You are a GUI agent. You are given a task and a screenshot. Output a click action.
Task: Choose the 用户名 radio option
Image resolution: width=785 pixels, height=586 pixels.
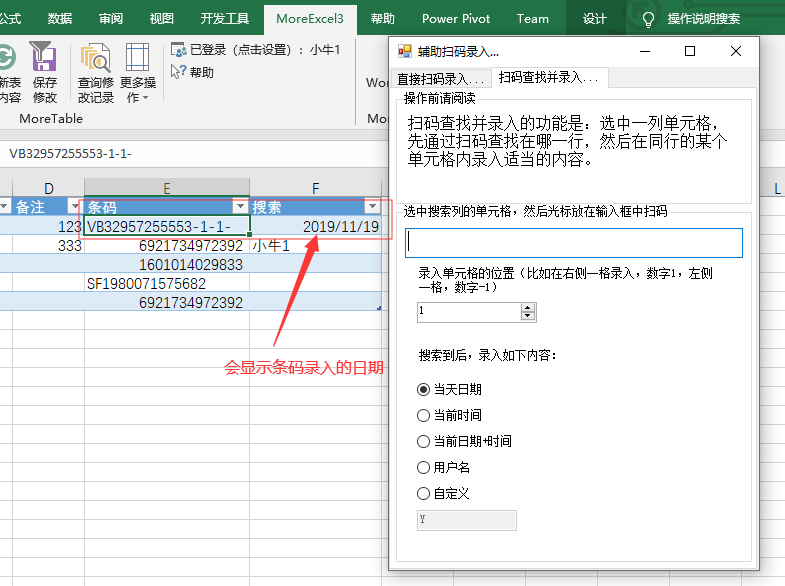point(423,467)
